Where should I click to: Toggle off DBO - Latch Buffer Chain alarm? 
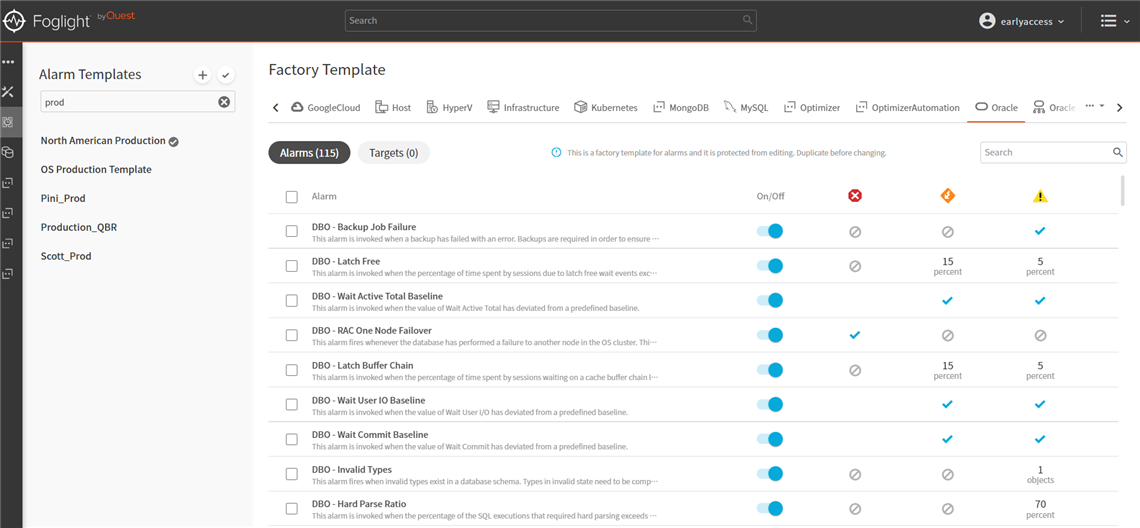click(x=770, y=369)
